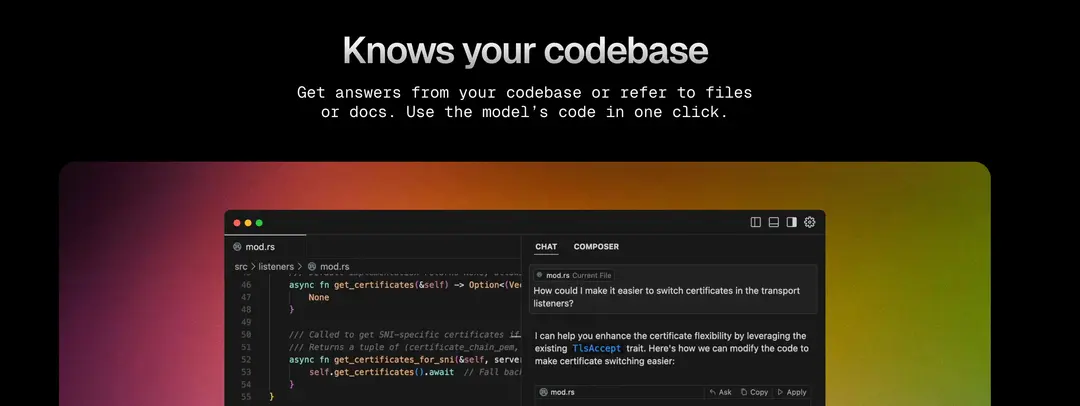1080x406 pixels.
Task: Click the TlsAccept code link
Action: [596, 349]
